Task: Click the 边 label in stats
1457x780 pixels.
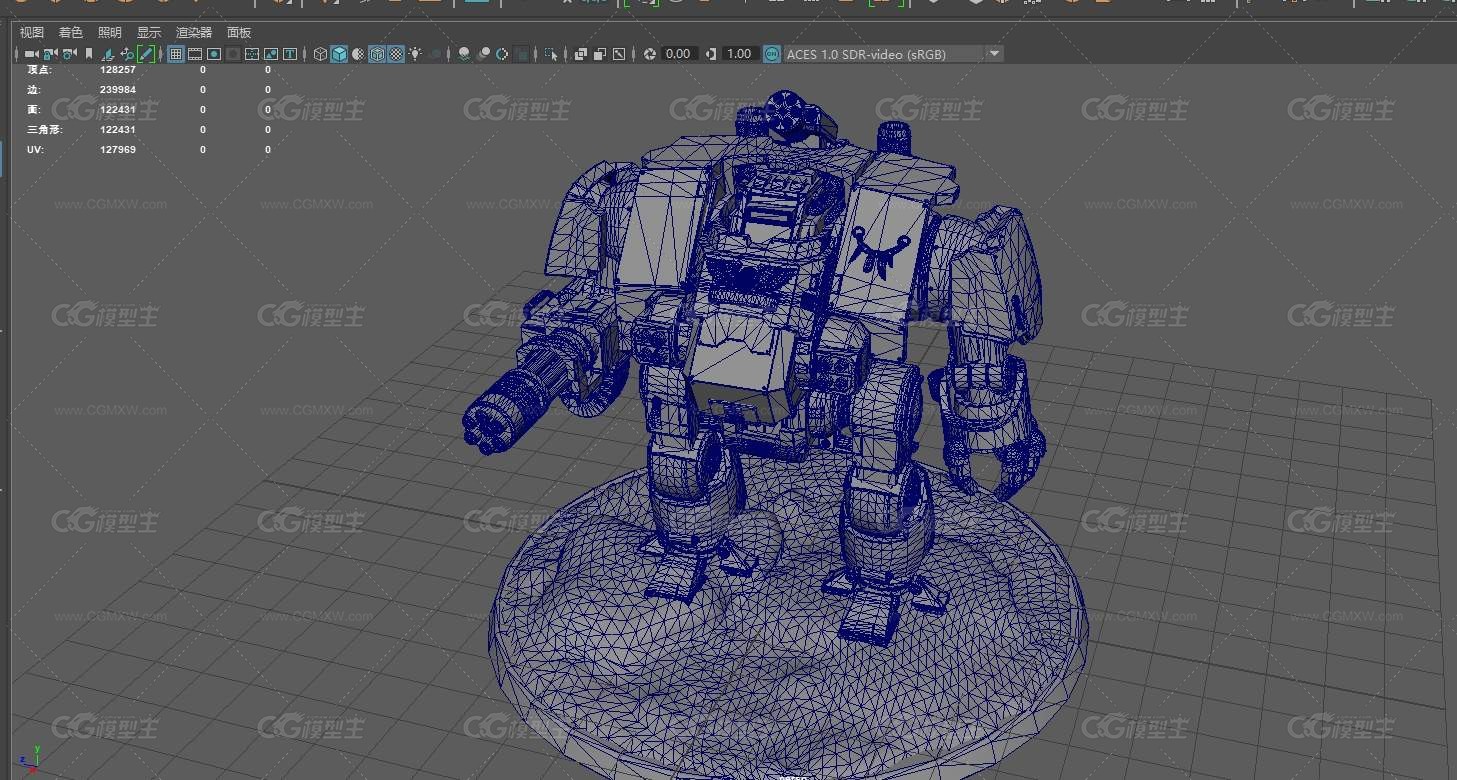Action: coord(33,90)
